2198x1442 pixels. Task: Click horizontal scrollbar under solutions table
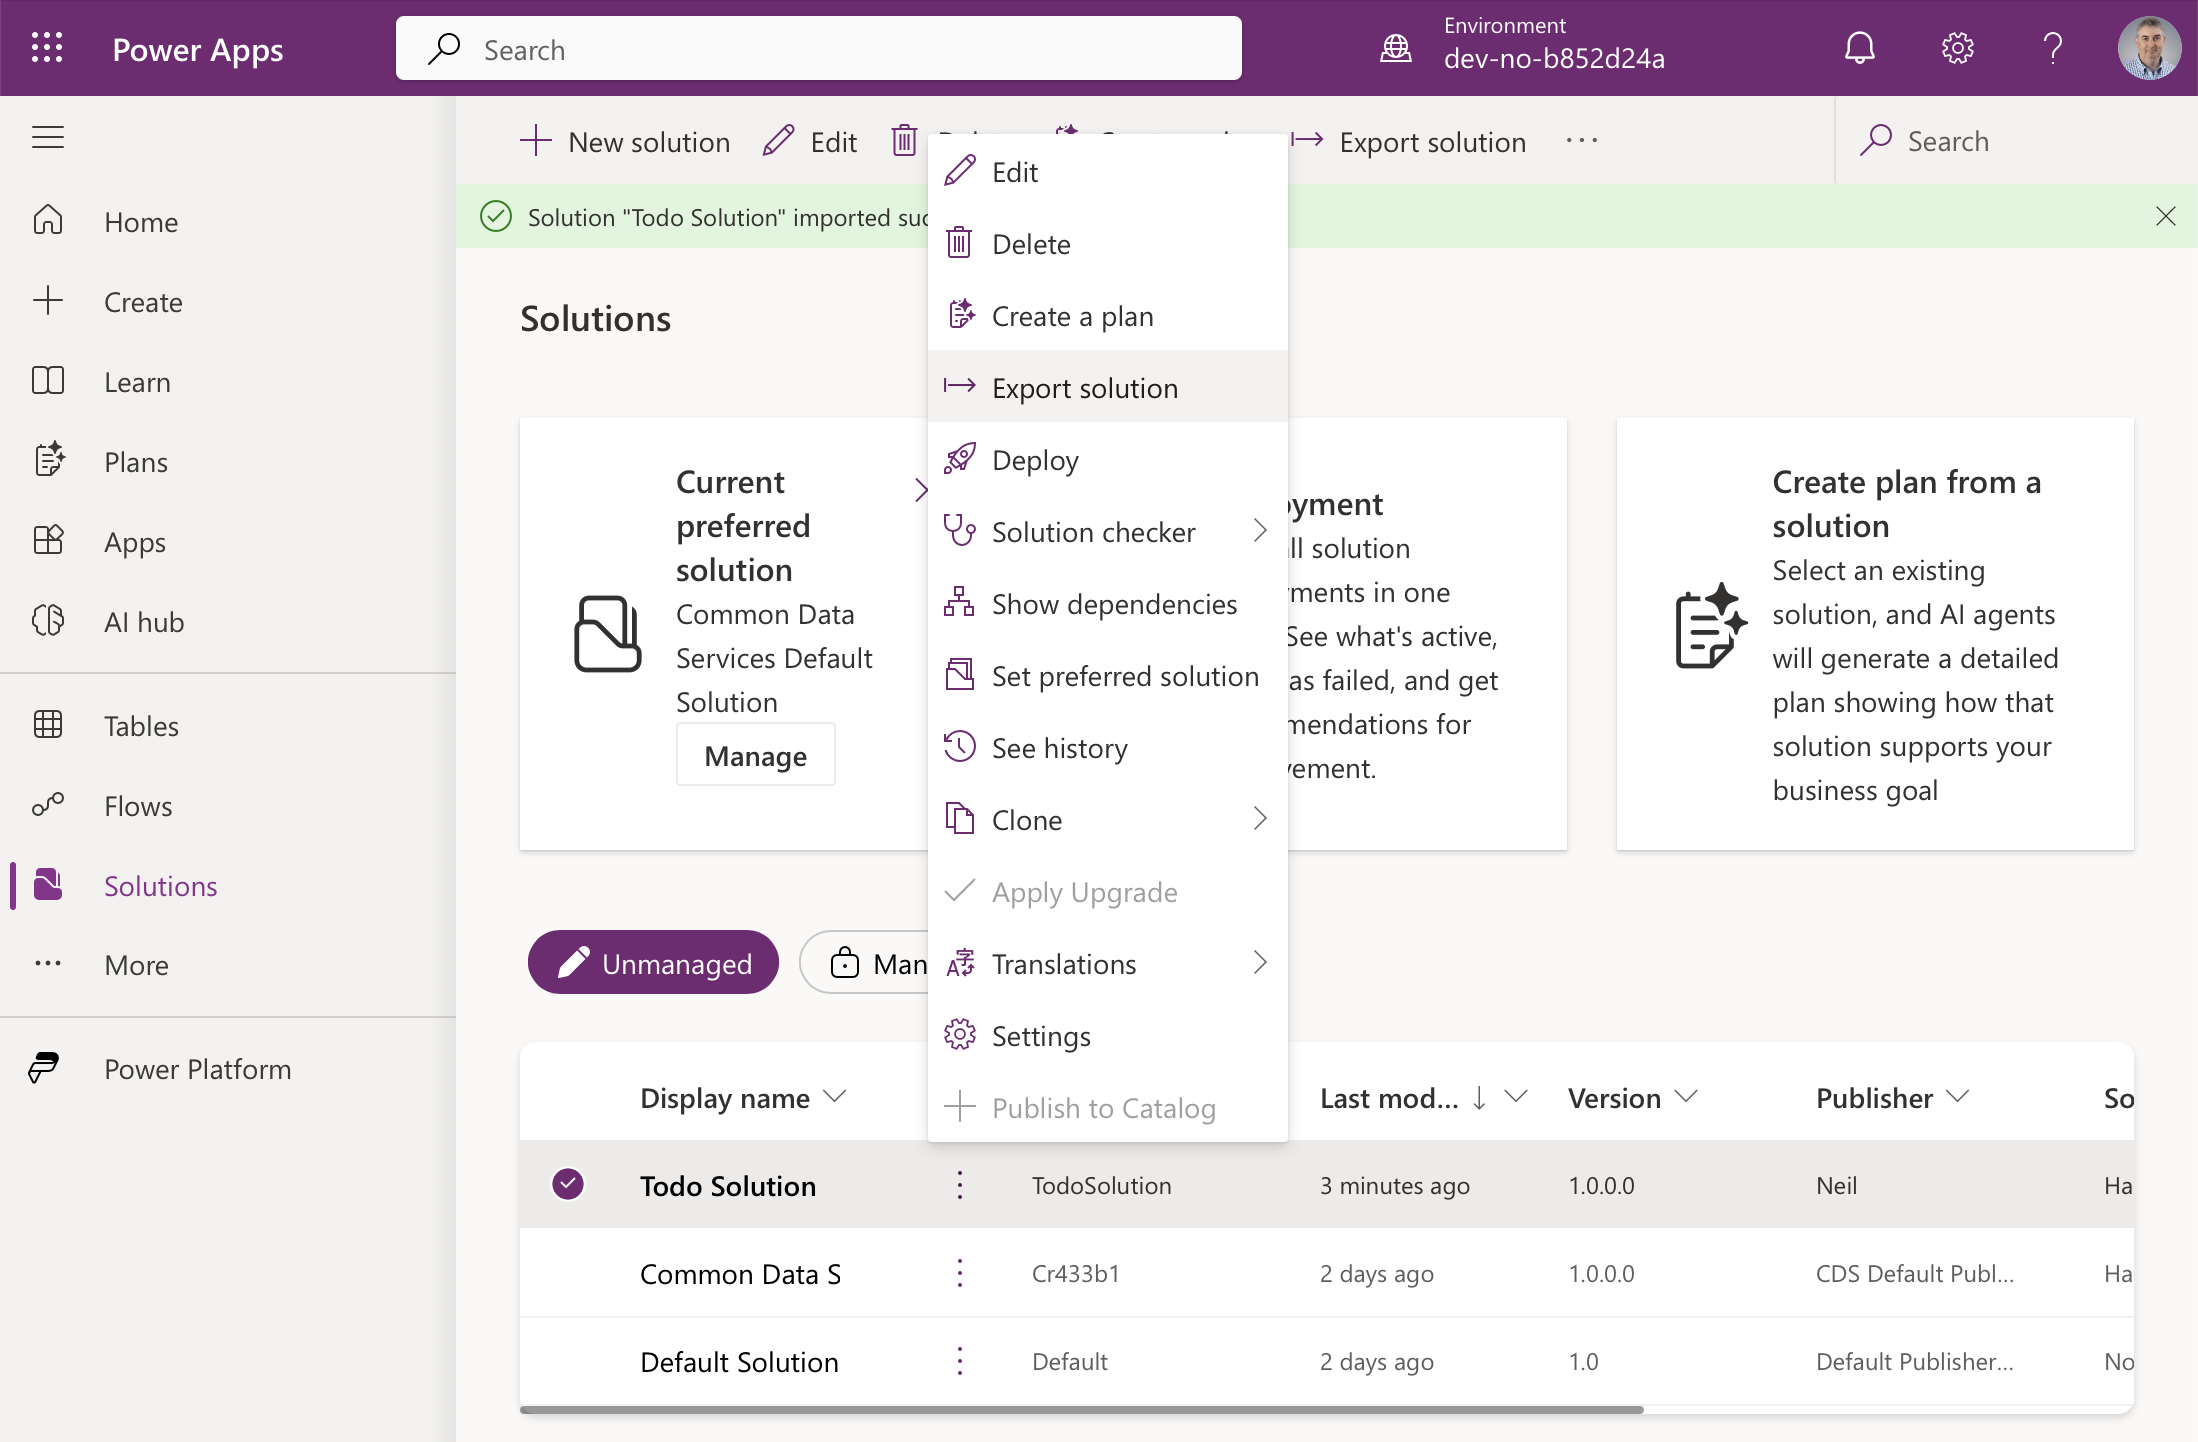tap(1082, 1409)
